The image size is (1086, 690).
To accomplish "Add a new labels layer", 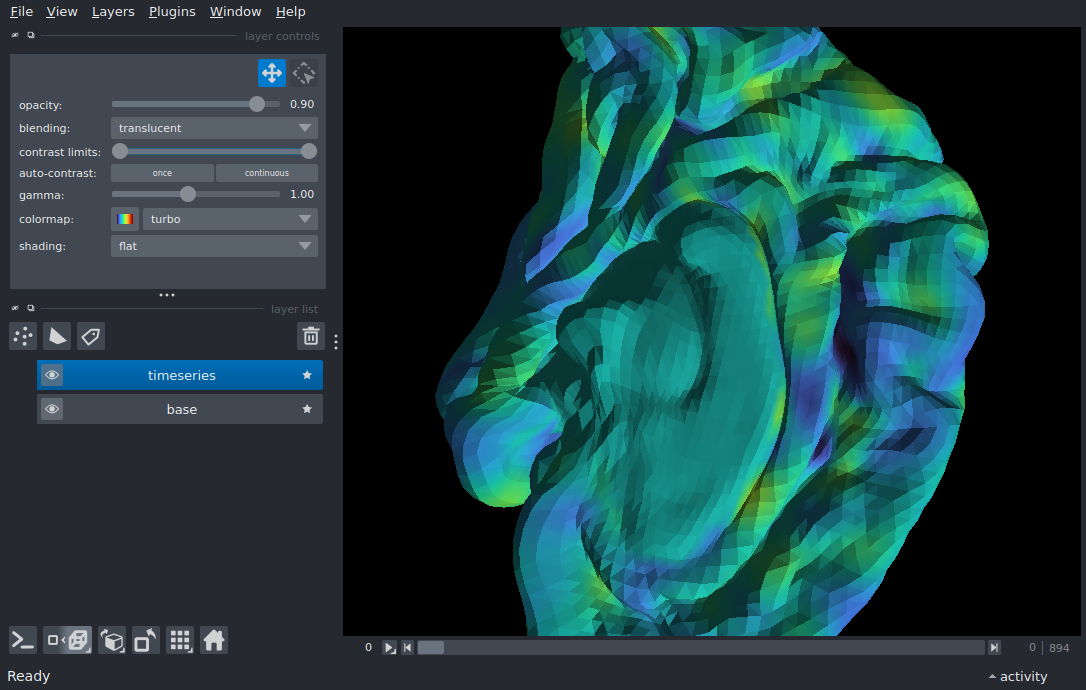I will pos(91,336).
